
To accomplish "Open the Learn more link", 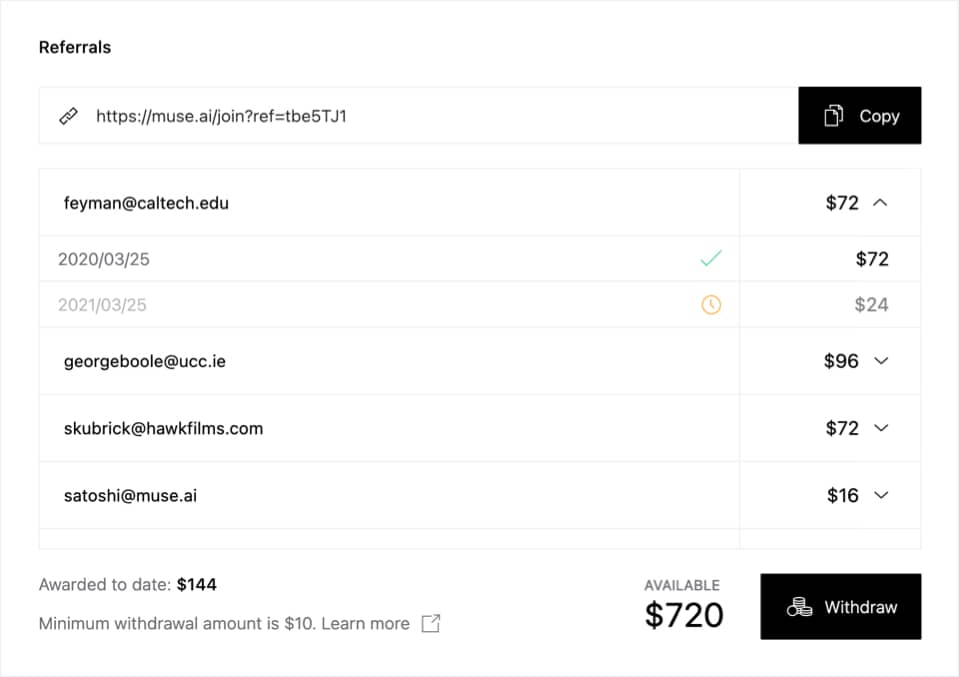I will tap(365, 623).
